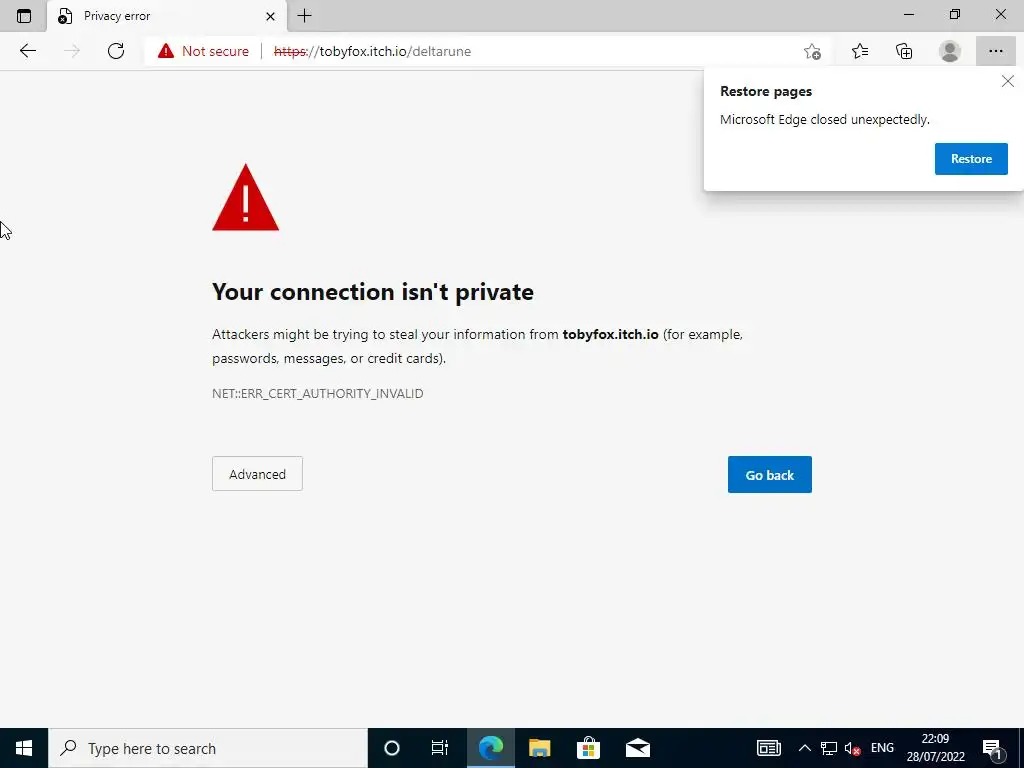This screenshot has width=1024, height=768.
Task: Click the Restore button
Action: (x=971, y=159)
